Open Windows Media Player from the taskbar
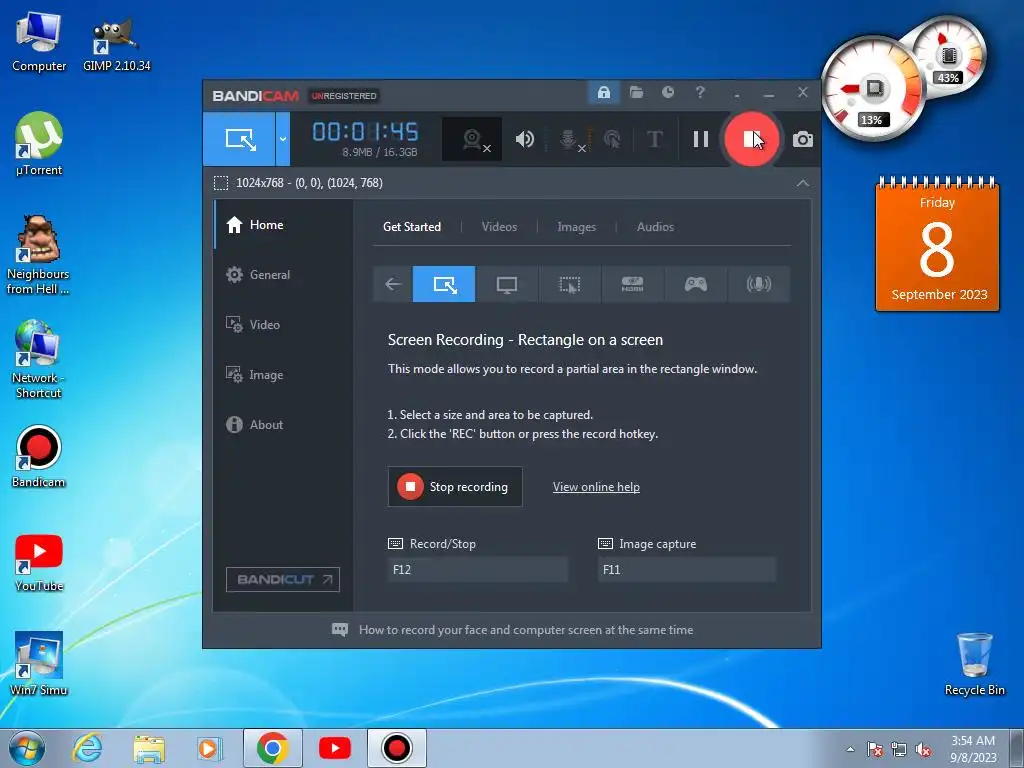Image resolution: width=1024 pixels, height=768 pixels. 210,748
